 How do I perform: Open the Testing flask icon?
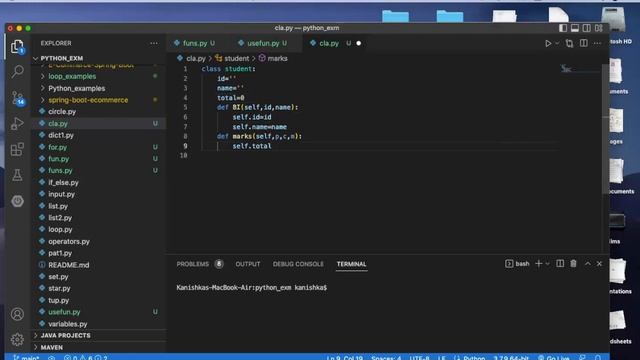click(x=17, y=175)
